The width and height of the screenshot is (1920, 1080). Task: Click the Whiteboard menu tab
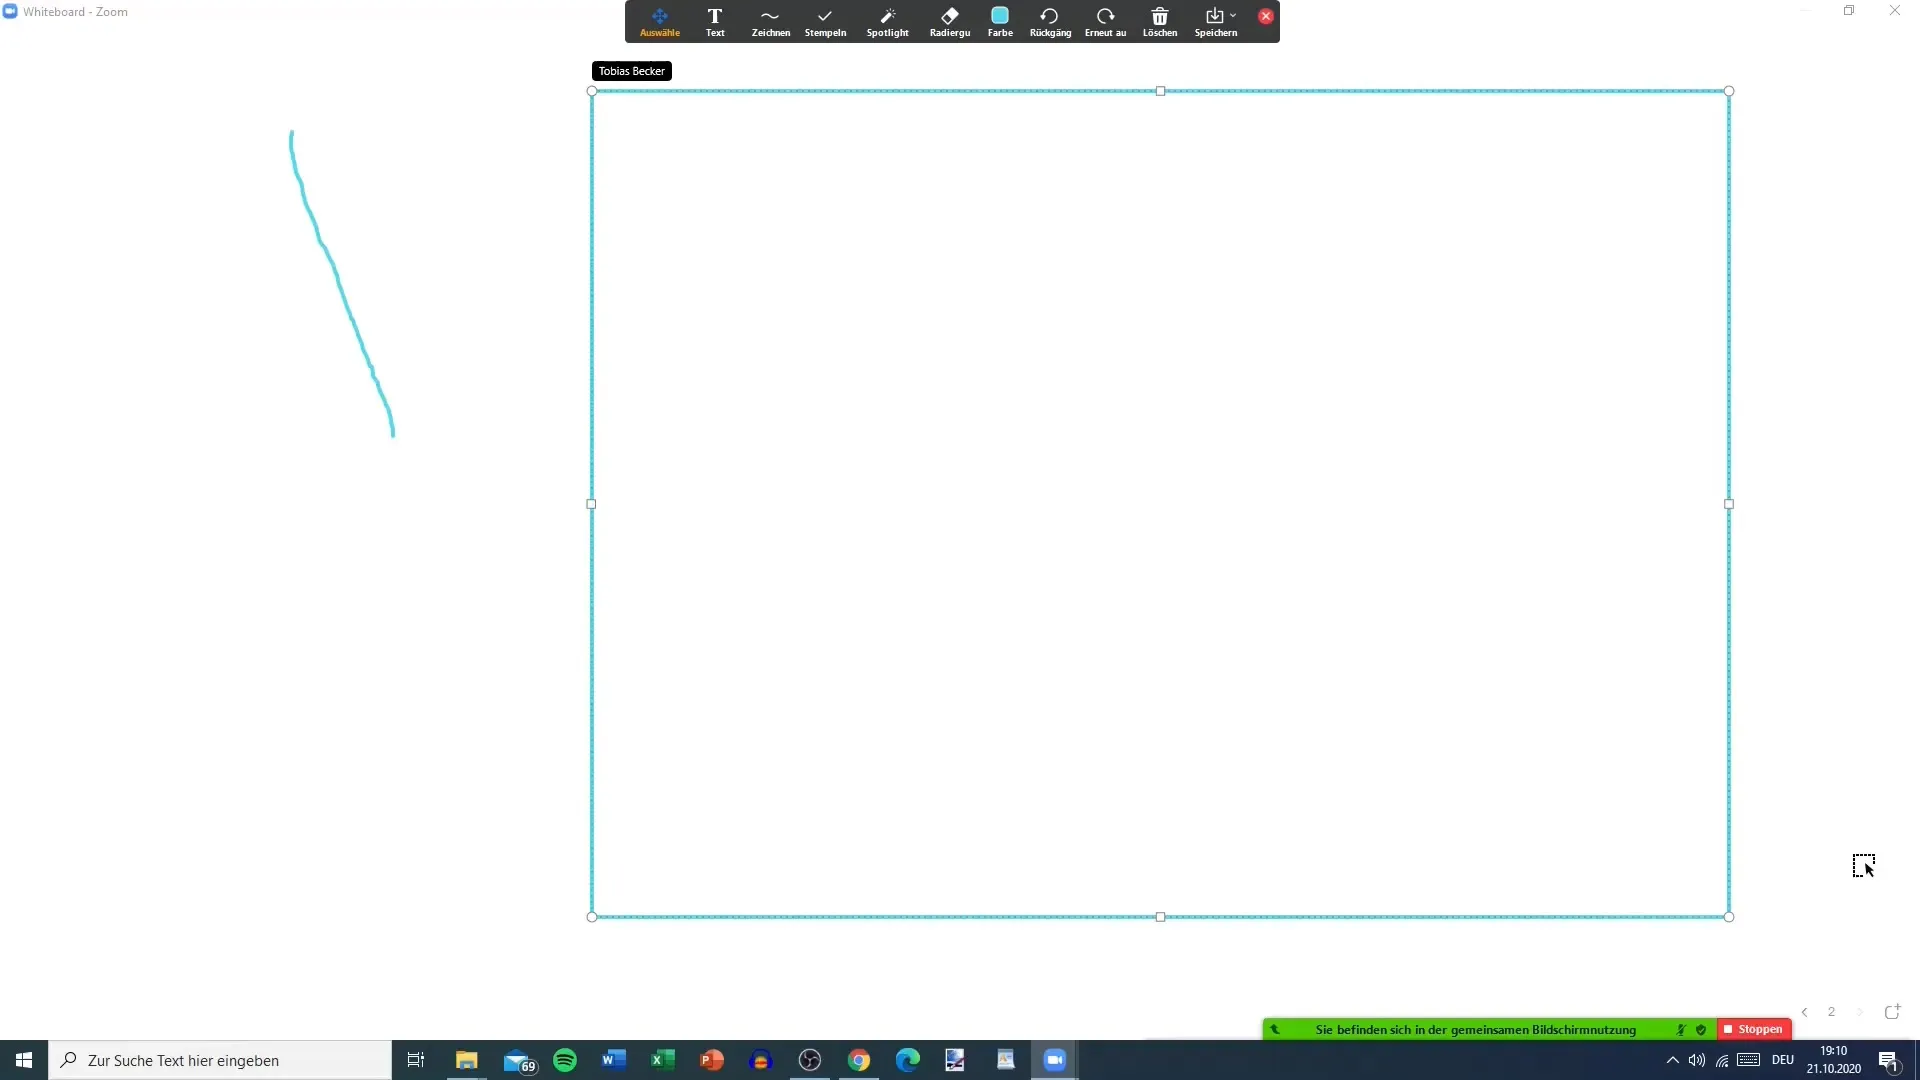(75, 11)
